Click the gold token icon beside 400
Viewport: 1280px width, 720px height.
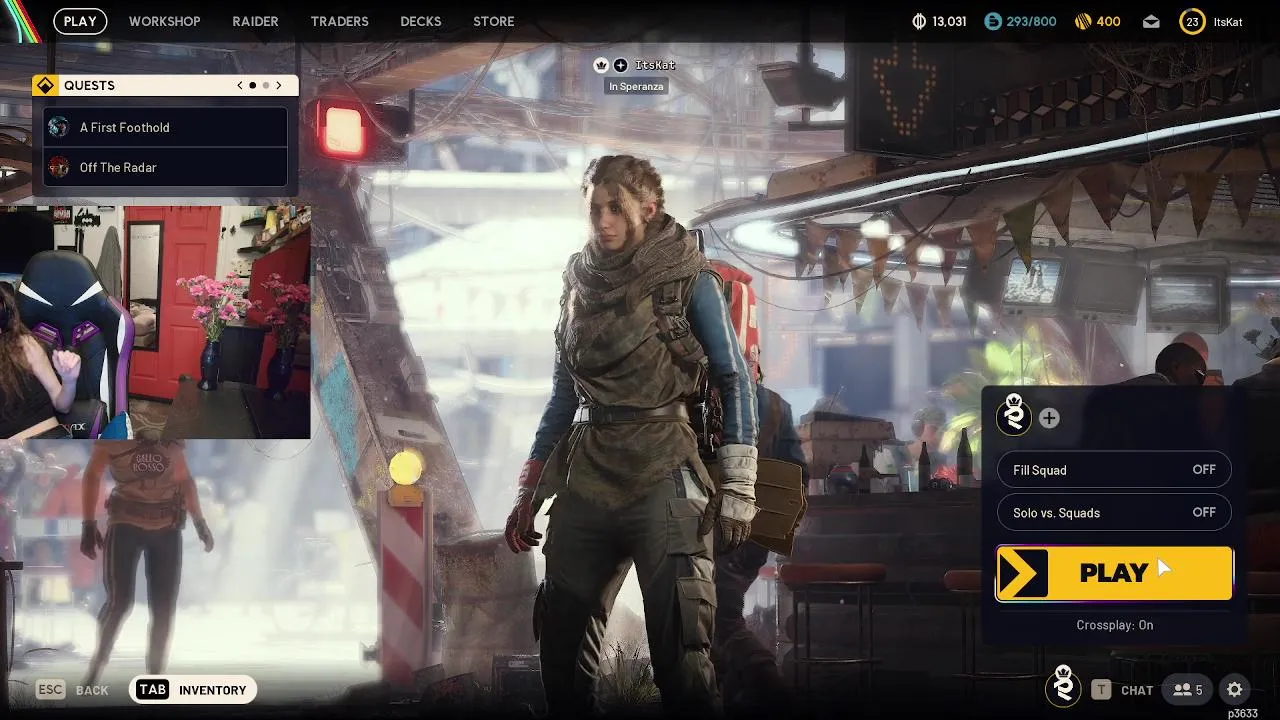[x=1082, y=21]
